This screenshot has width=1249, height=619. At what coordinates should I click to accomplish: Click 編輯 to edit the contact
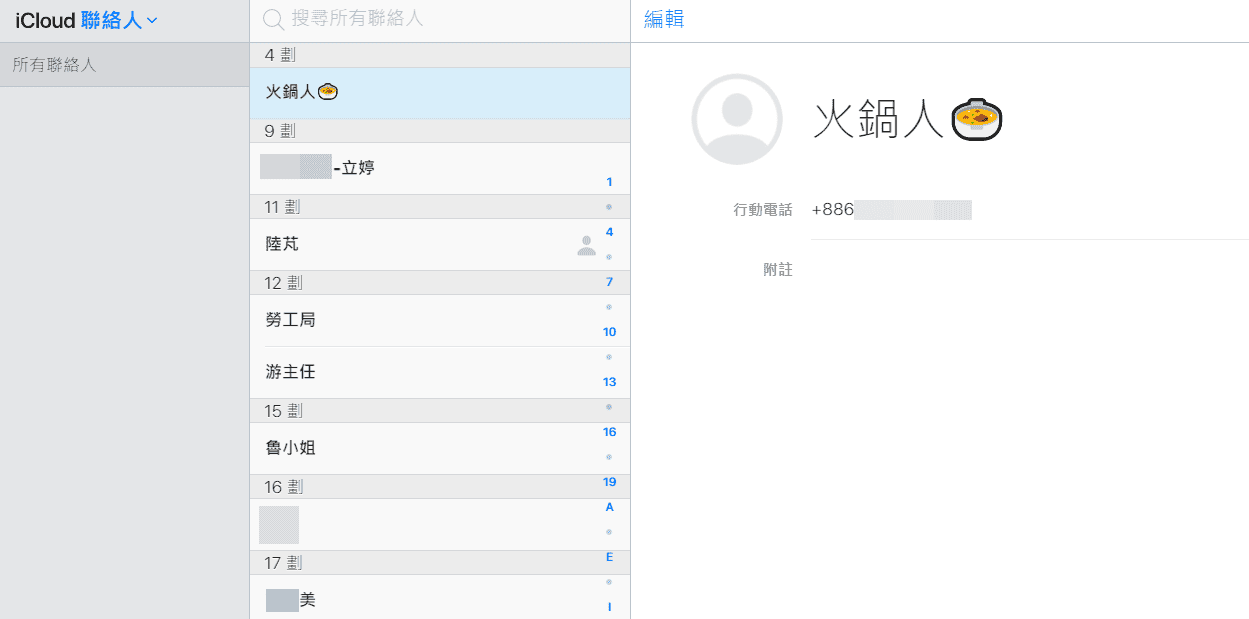point(664,19)
